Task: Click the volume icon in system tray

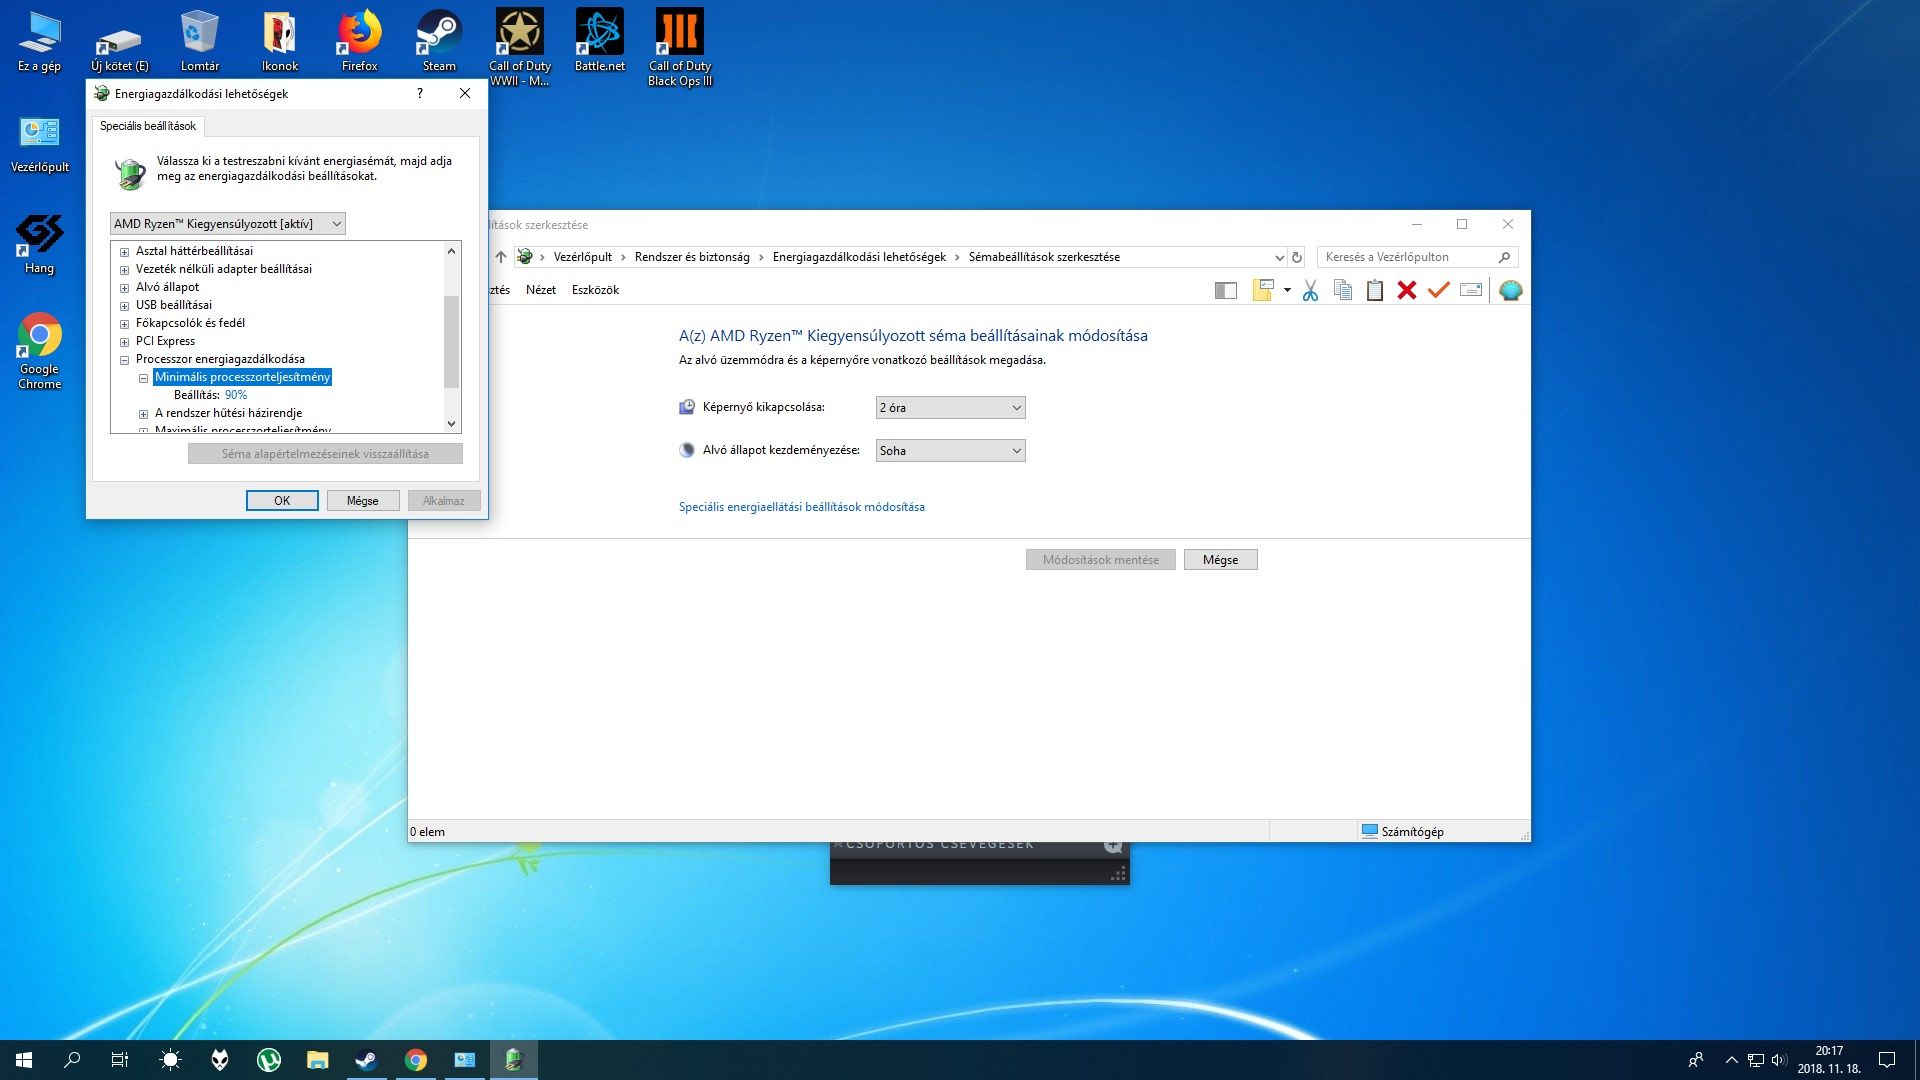Action: (x=1779, y=1060)
